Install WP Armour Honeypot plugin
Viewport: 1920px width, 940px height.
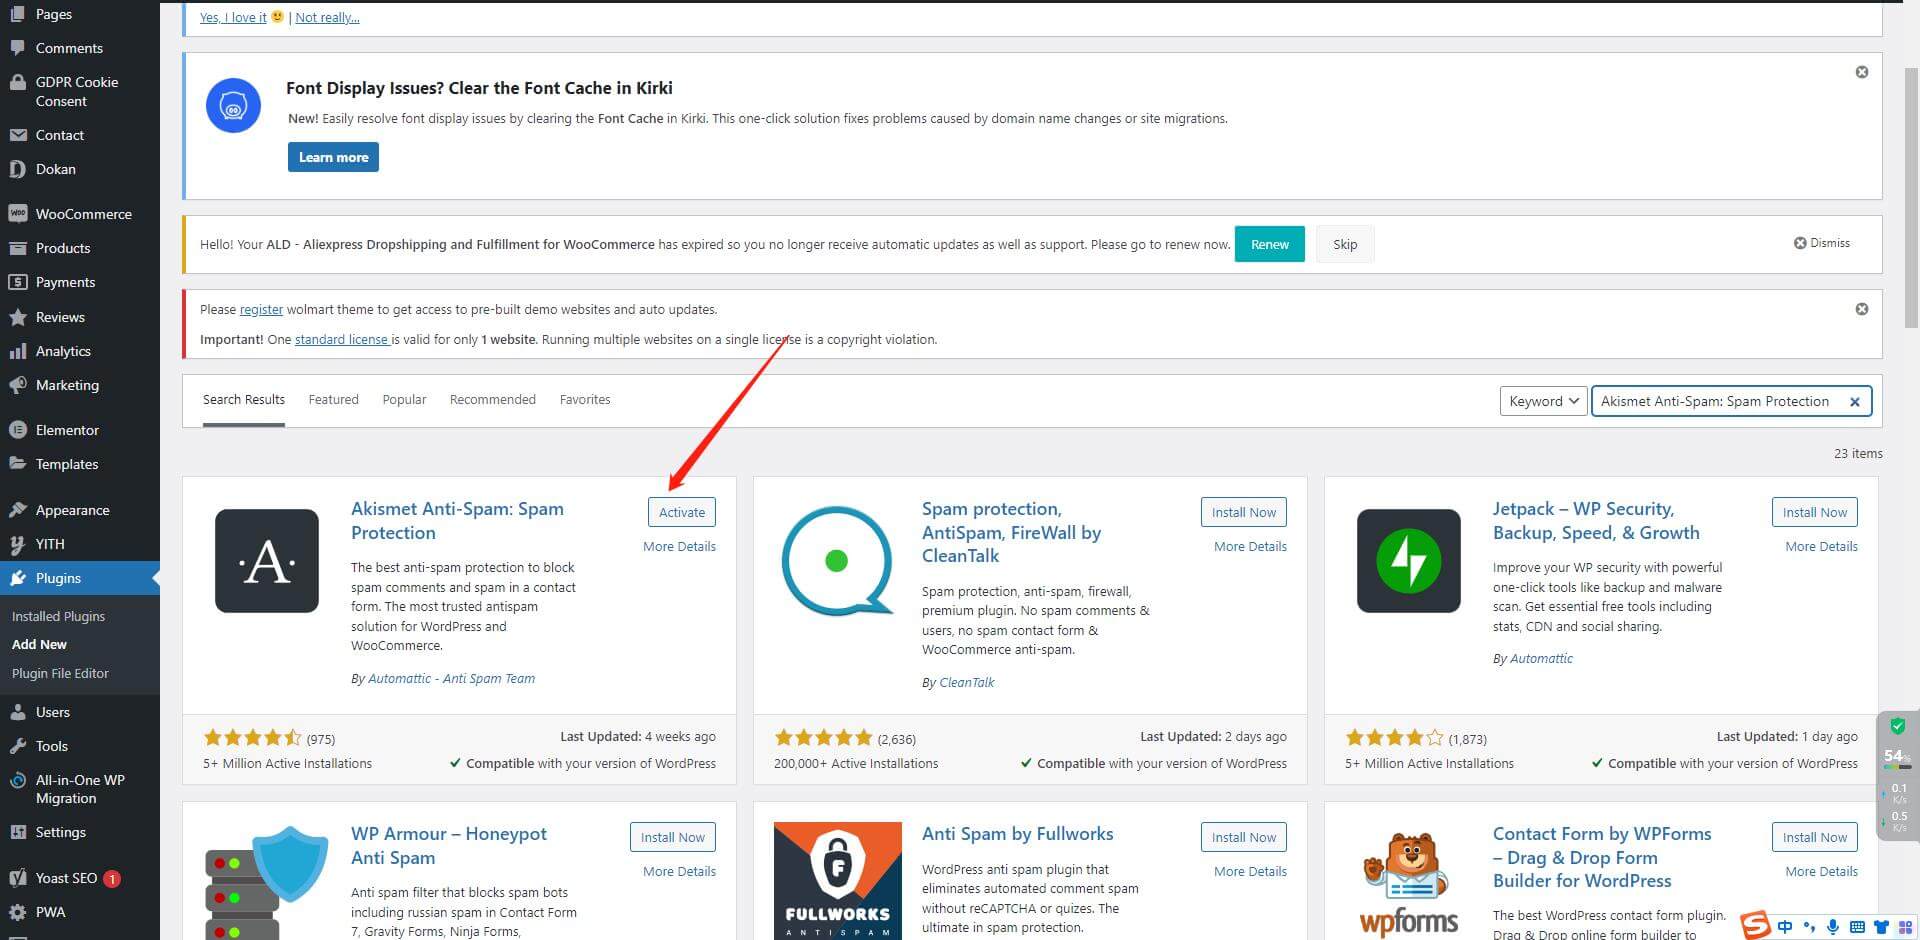tap(673, 837)
